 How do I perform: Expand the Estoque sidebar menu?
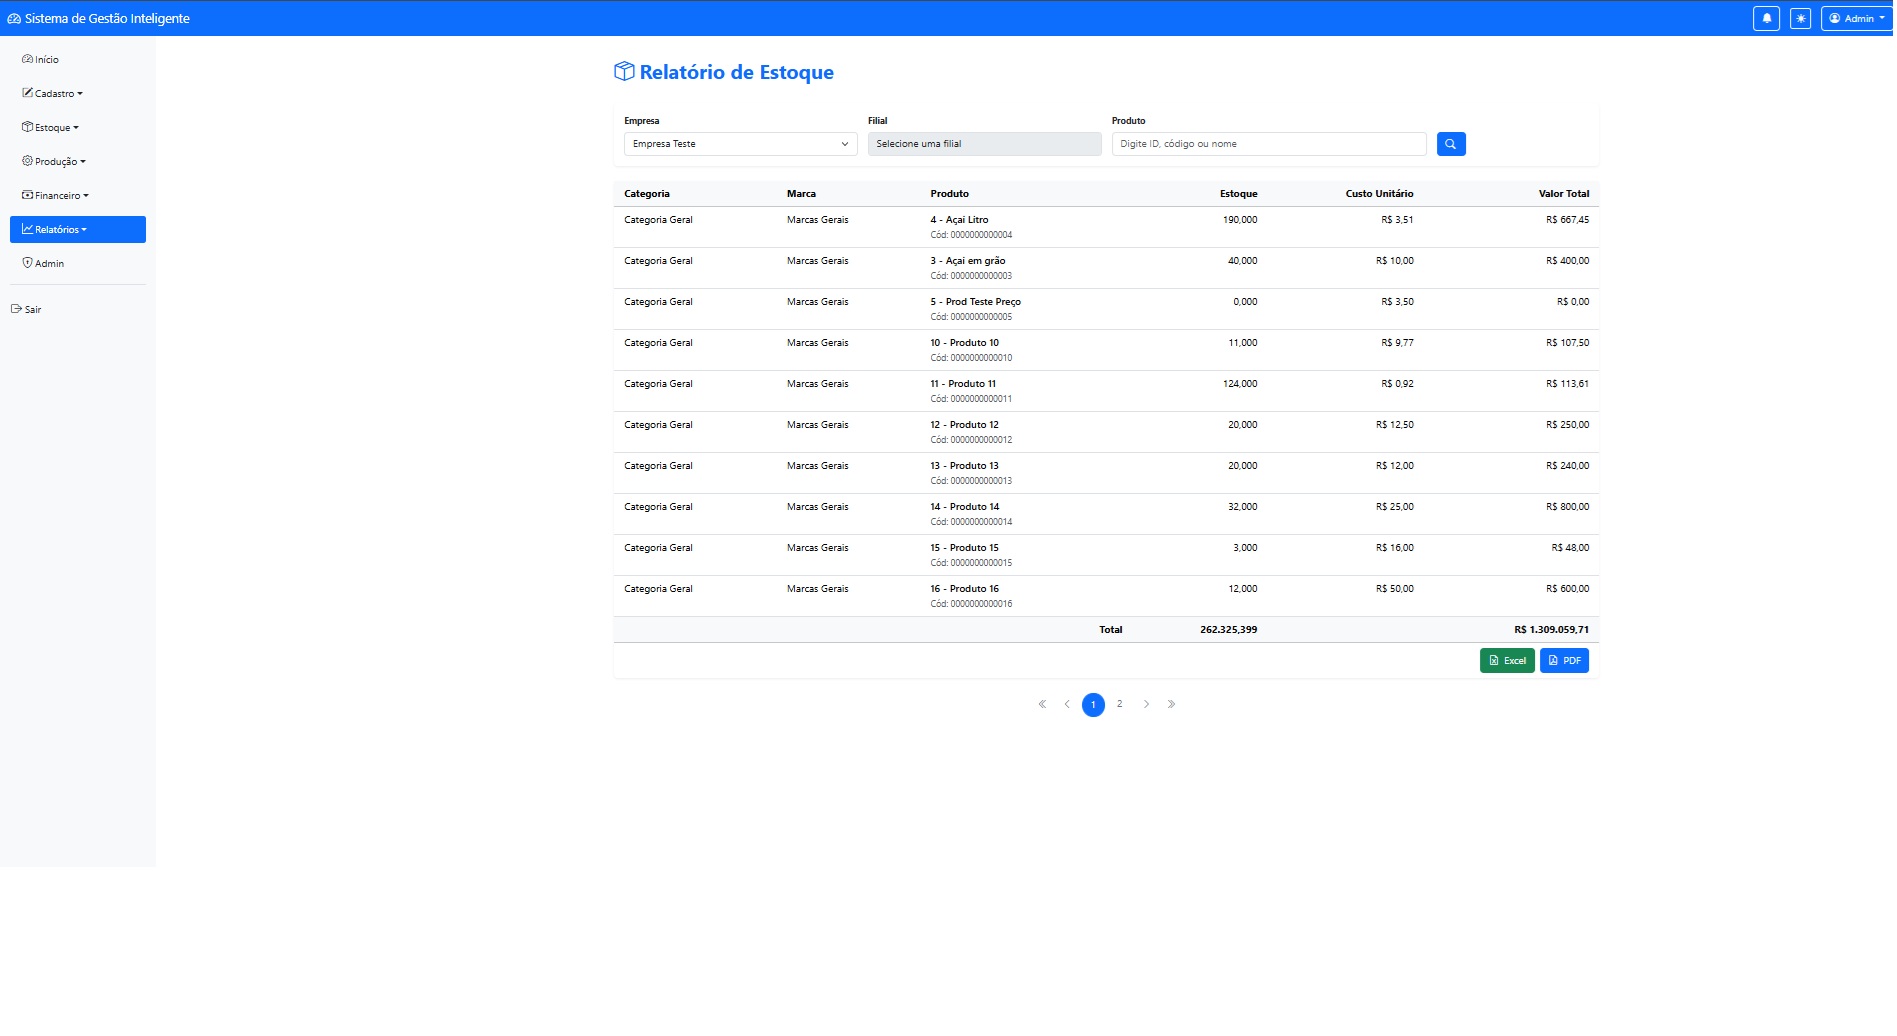click(x=51, y=128)
